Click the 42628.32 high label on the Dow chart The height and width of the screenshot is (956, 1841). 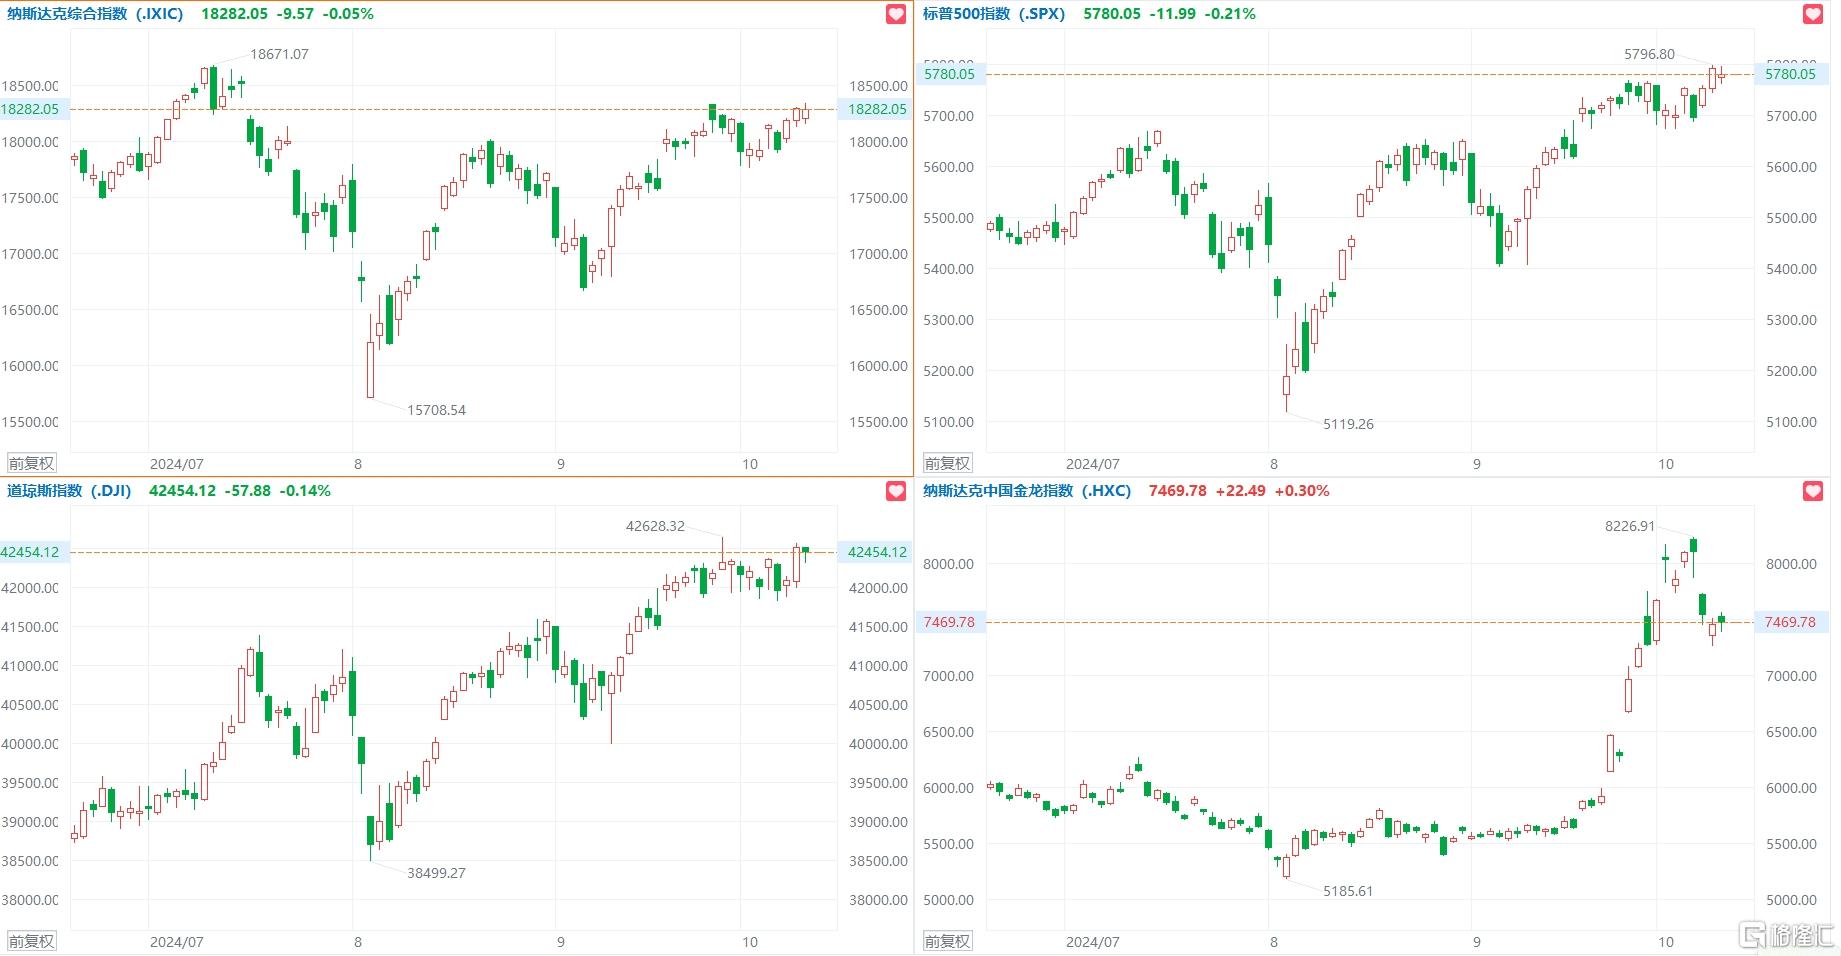point(655,526)
